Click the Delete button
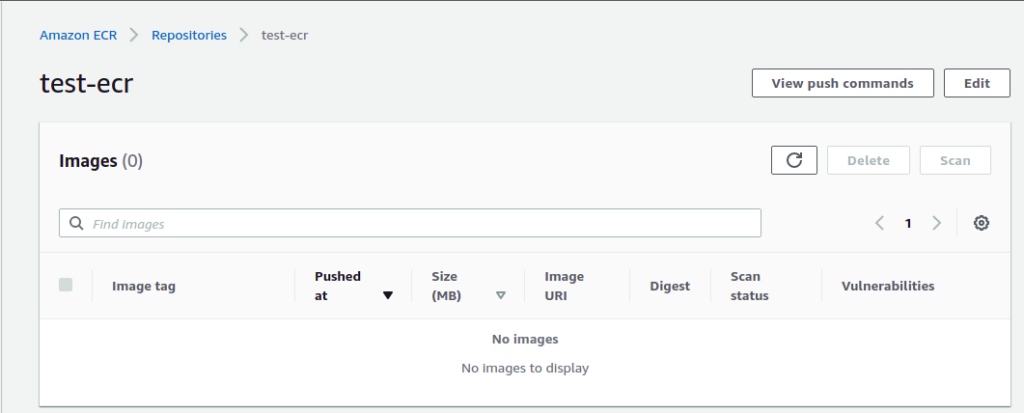This screenshot has width=1024, height=413. (868, 160)
